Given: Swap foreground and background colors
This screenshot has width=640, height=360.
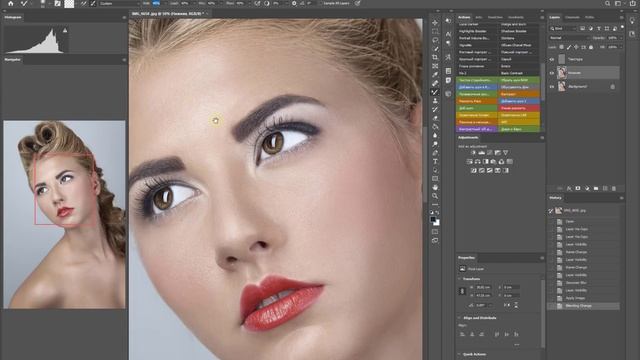Looking at the screenshot, I should click(x=438, y=213).
